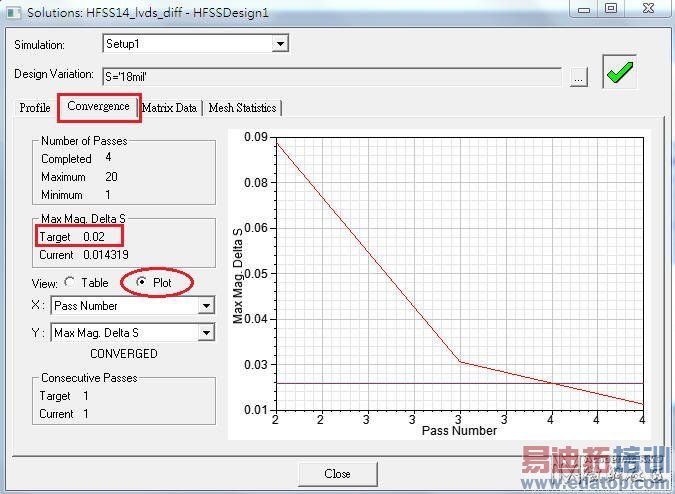The width and height of the screenshot is (675, 494).
Task: Open the Y axis Max Mag. Delta S dropdown
Action: 206,333
